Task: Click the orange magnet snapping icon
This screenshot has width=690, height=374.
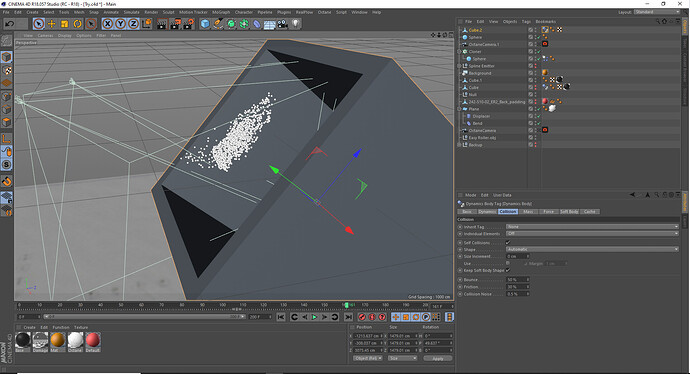Action: coord(7,181)
